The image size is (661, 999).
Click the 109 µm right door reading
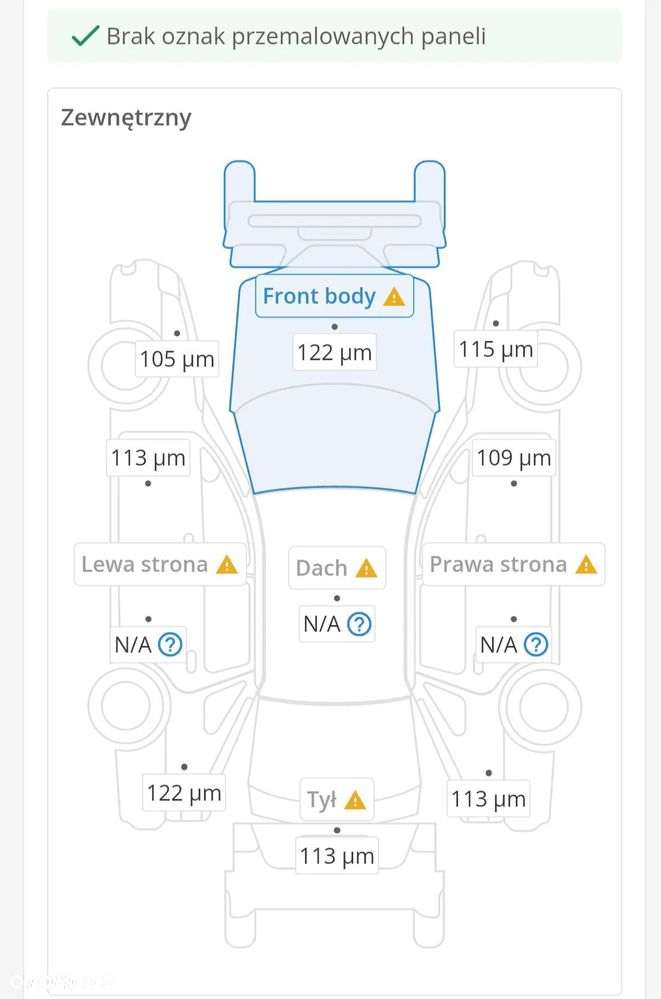pyautogui.click(x=514, y=458)
